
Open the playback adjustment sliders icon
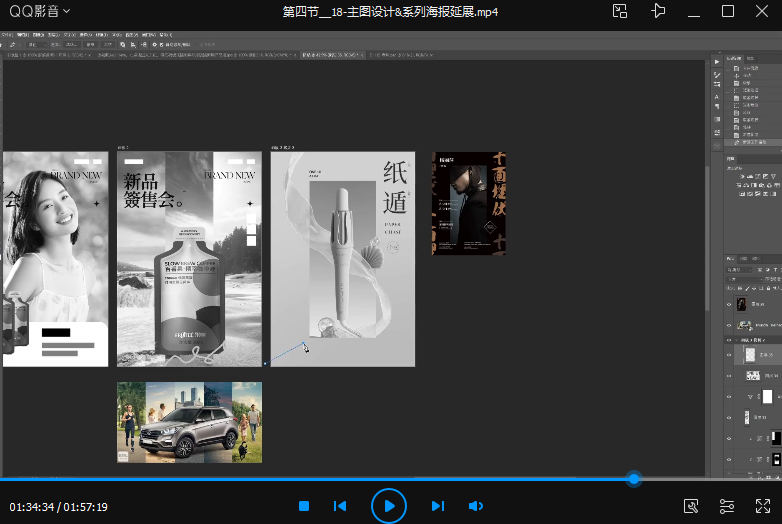pos(727,506)
